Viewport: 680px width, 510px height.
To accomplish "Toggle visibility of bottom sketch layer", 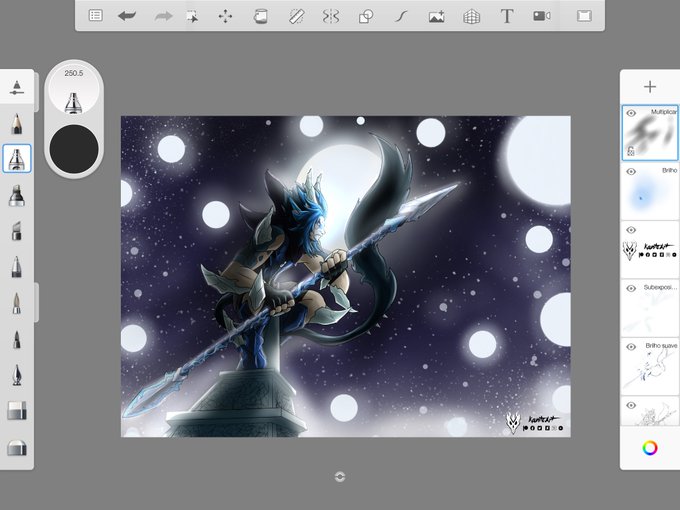I will pyautogui.click(x=631, y=405).
